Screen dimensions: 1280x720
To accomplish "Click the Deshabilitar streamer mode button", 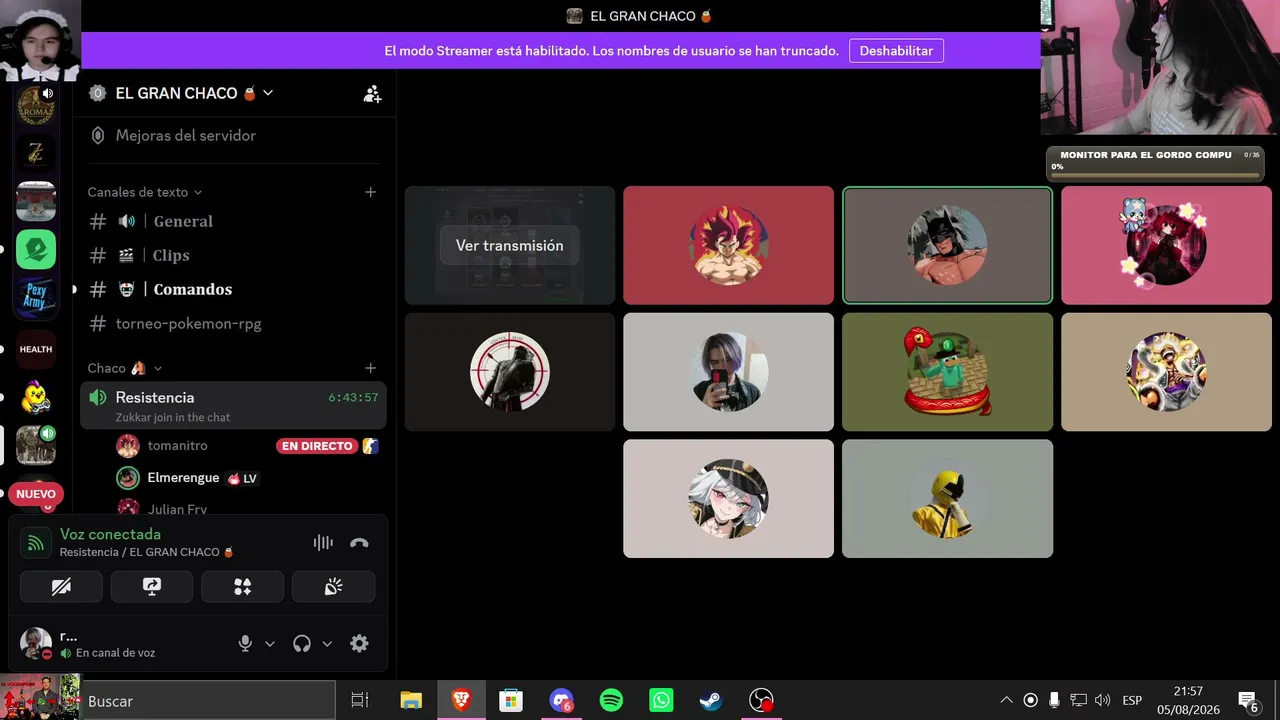I will click(896, 51).
